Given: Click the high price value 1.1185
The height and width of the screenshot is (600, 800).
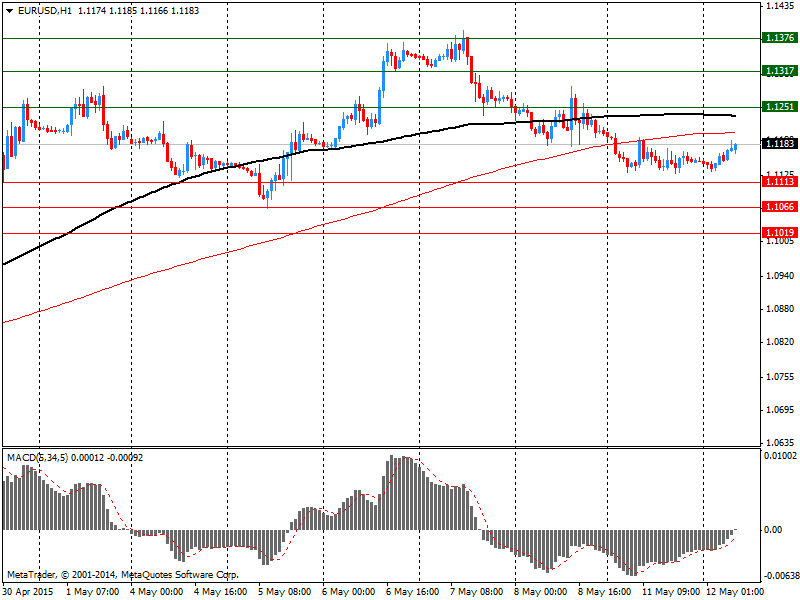Looking at the screenshot, I should click(123, 11).
